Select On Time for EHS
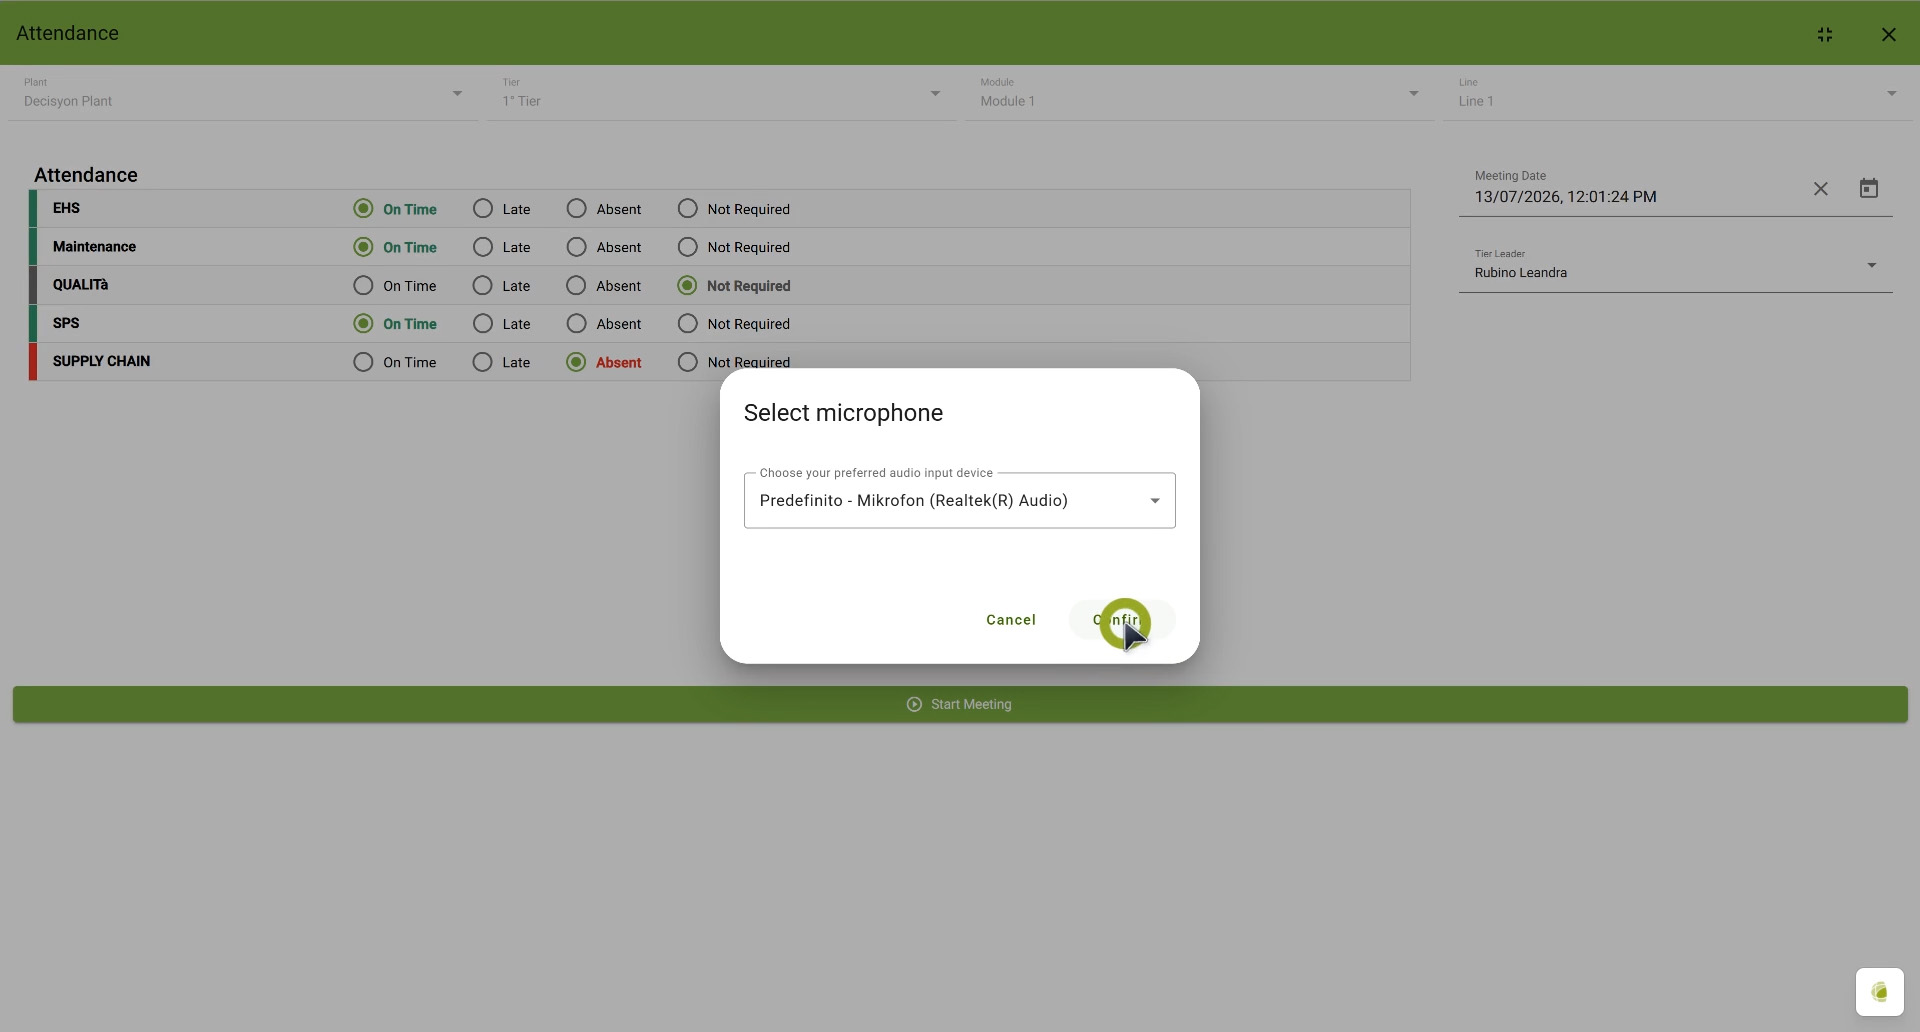Image resolution: width=1920 pixels, height=1032 pixels. [363, 208]
